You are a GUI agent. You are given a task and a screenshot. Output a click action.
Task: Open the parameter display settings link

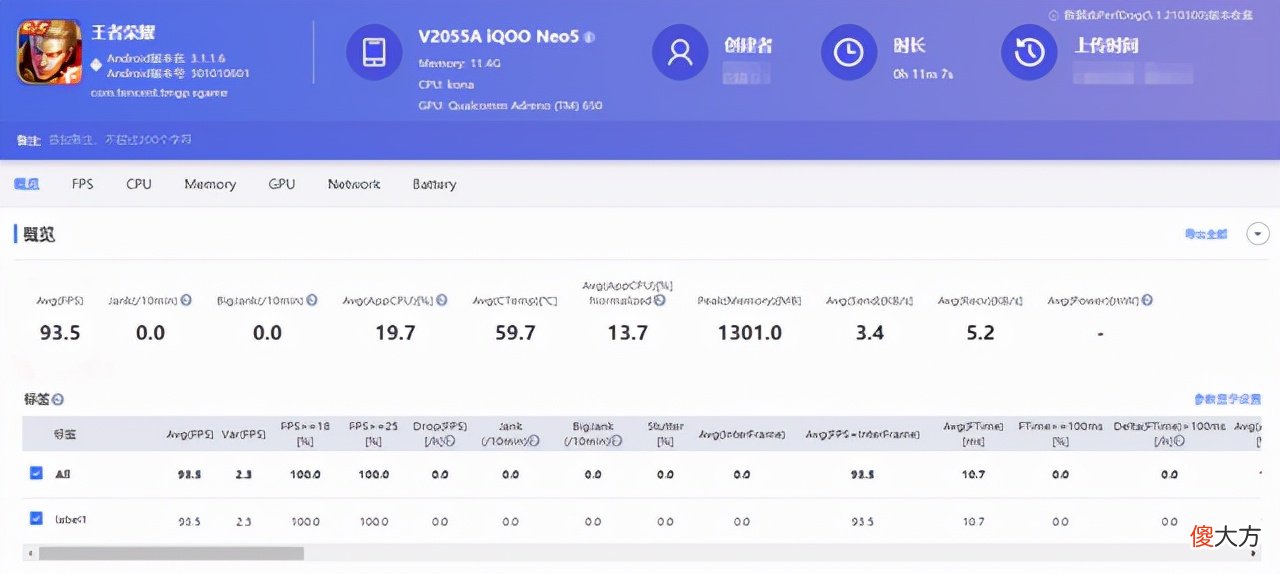tap(1227, 399)
